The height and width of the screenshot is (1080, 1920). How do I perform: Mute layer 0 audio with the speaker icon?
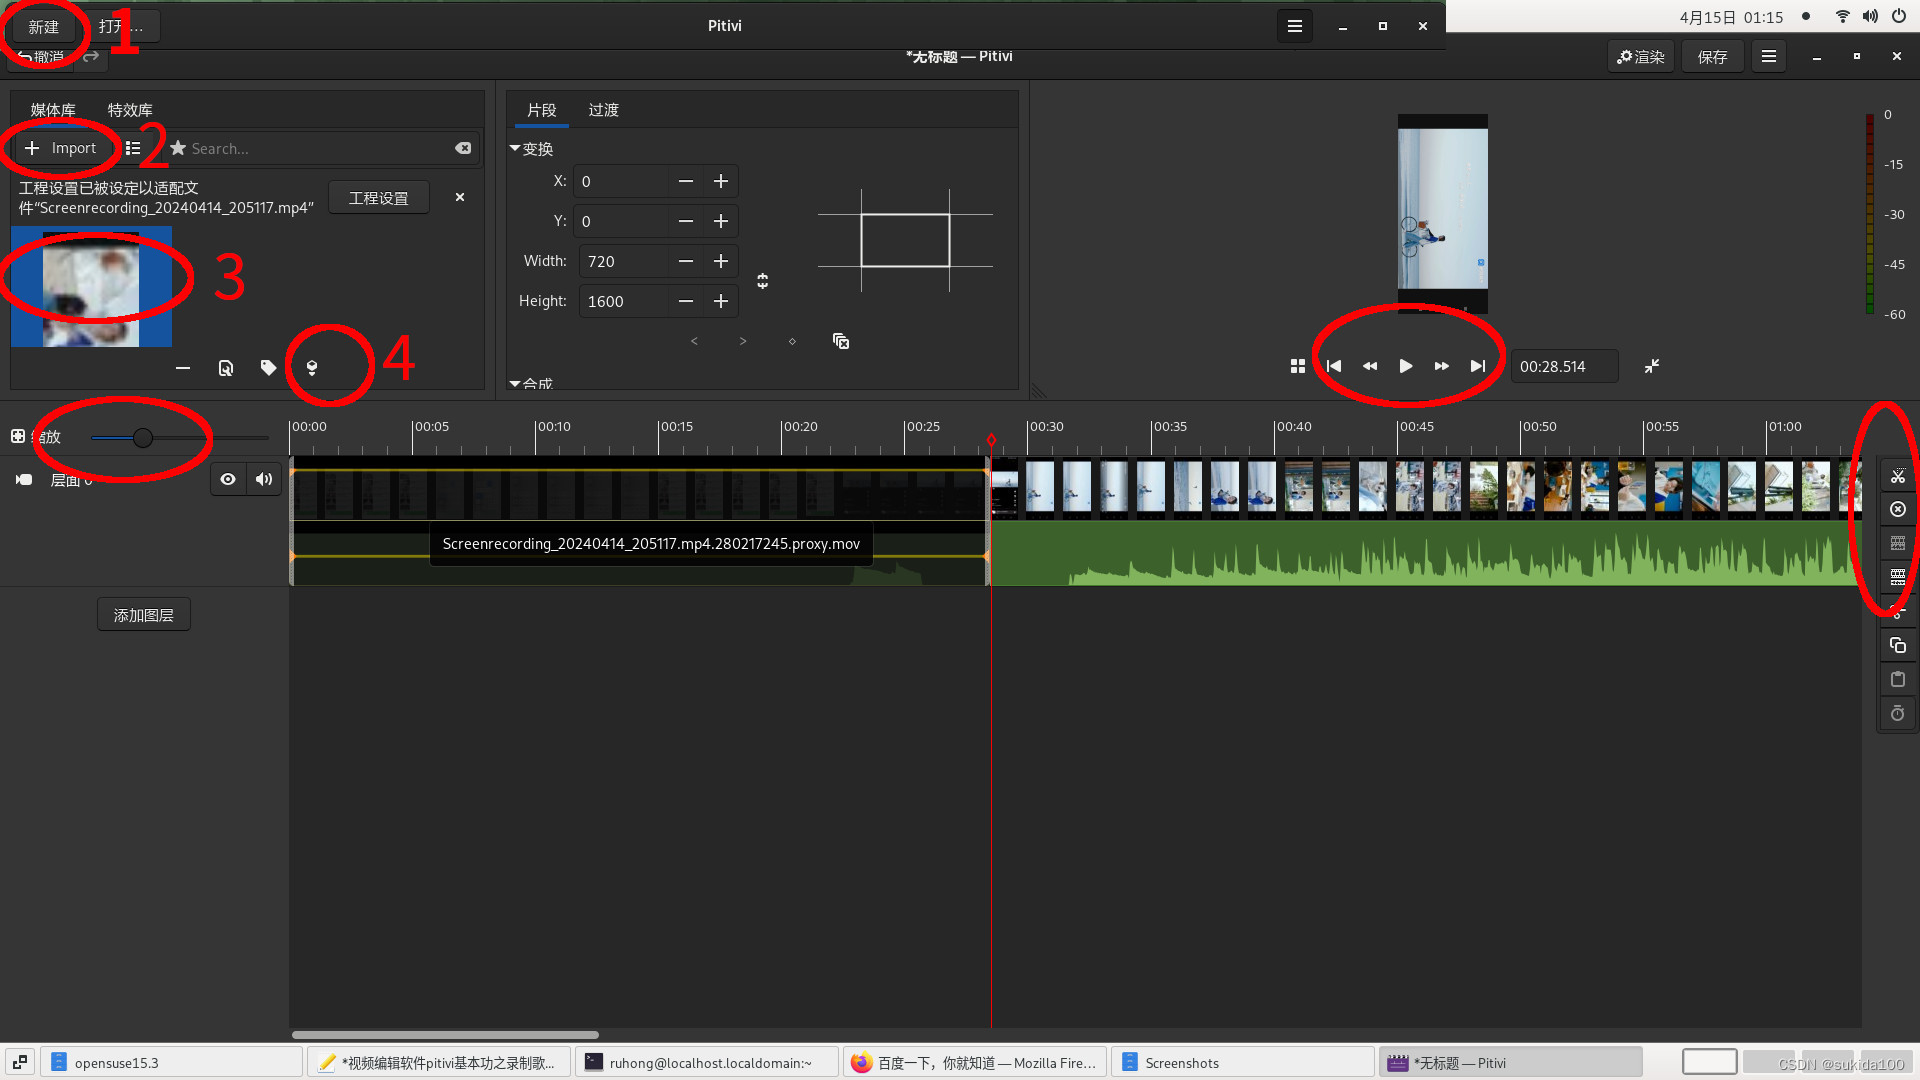(x=264, y=480)
